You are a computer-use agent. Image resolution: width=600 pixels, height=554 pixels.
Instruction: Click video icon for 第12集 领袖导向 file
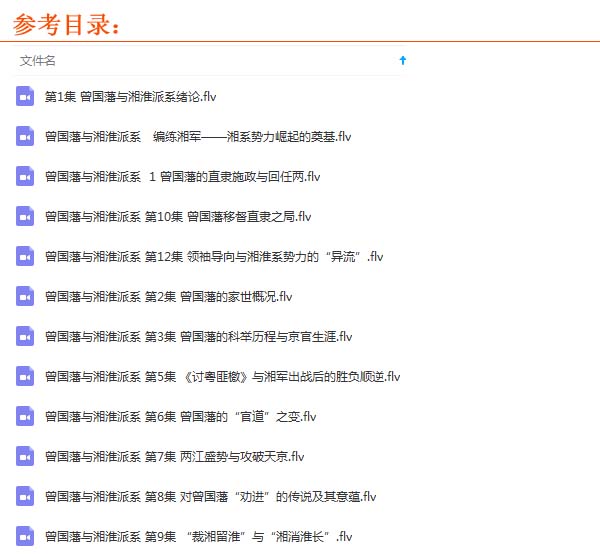(25, 256)
